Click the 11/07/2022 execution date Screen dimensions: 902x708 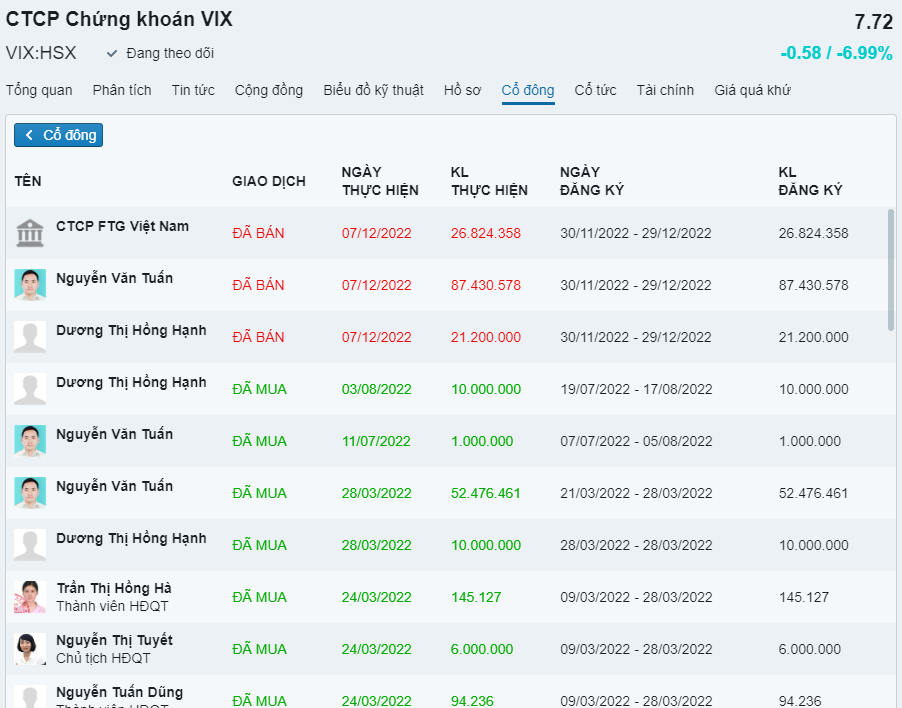pos(376,441)
